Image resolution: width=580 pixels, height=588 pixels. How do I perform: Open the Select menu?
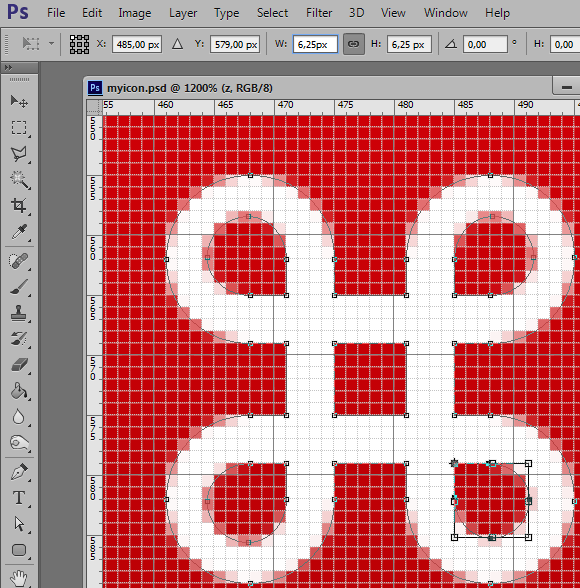[272, 13]
